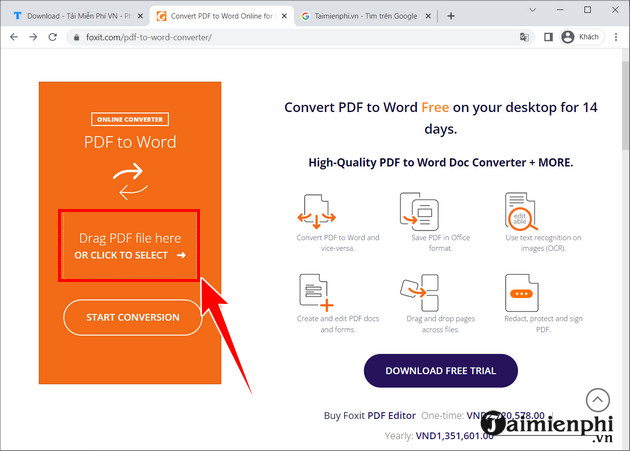Go forward using the browser forward arrow
Viewport: 630px width, 451px height.
click(33, 37)
